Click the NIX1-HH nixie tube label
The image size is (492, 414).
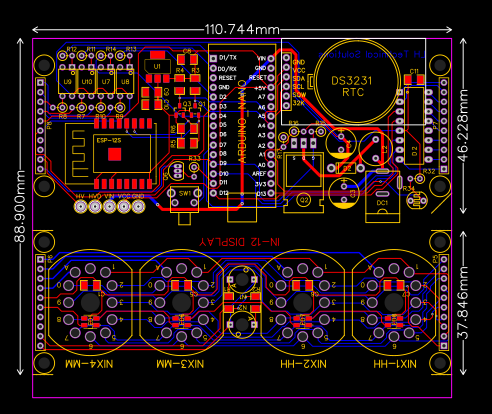395,364
